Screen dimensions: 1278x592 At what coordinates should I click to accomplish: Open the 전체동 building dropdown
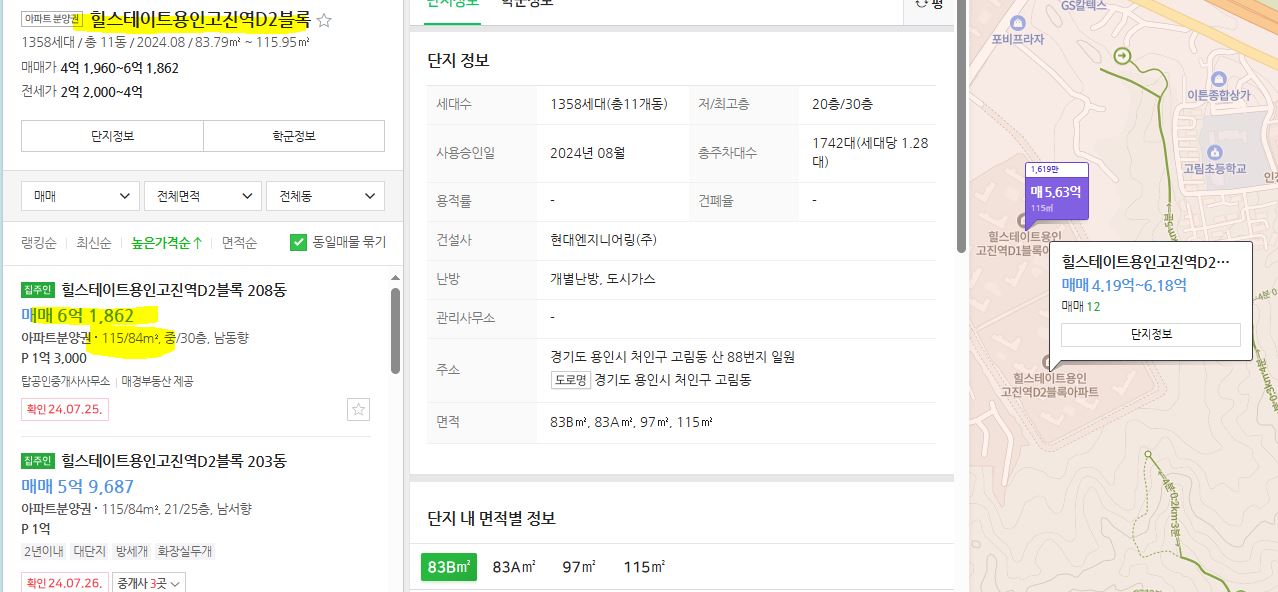tap(325, 196)
